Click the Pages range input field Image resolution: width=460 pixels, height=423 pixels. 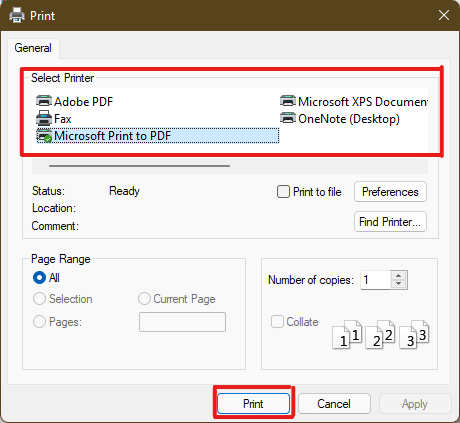click(182, 322)
